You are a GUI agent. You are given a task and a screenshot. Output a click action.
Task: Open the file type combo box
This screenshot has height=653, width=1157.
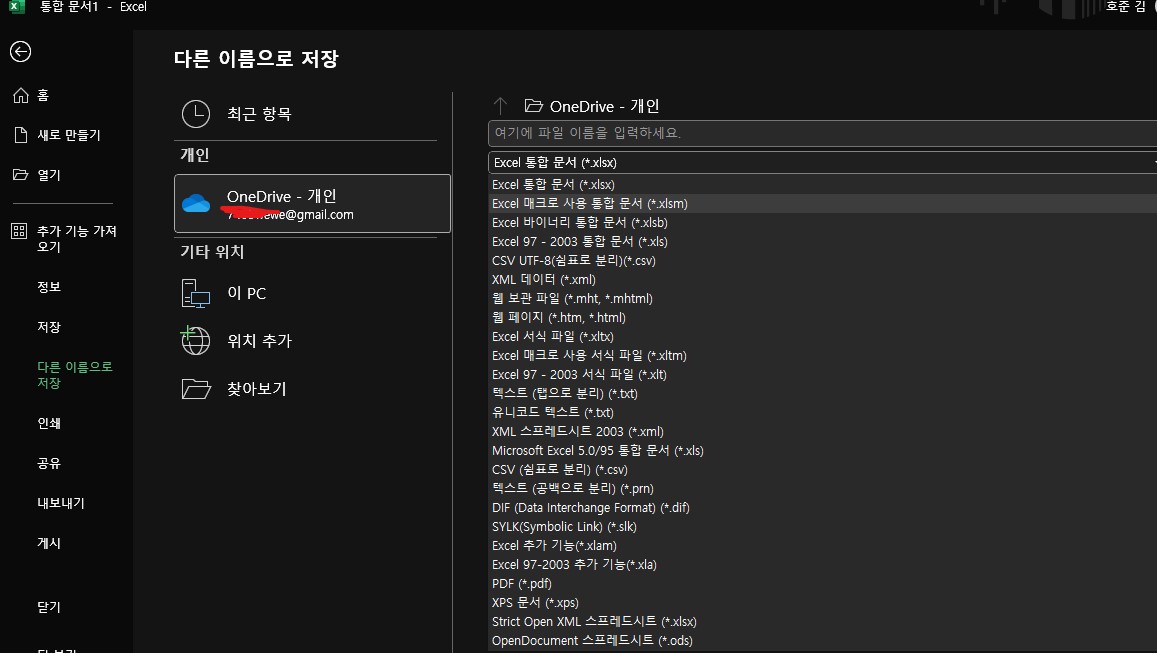822,162
